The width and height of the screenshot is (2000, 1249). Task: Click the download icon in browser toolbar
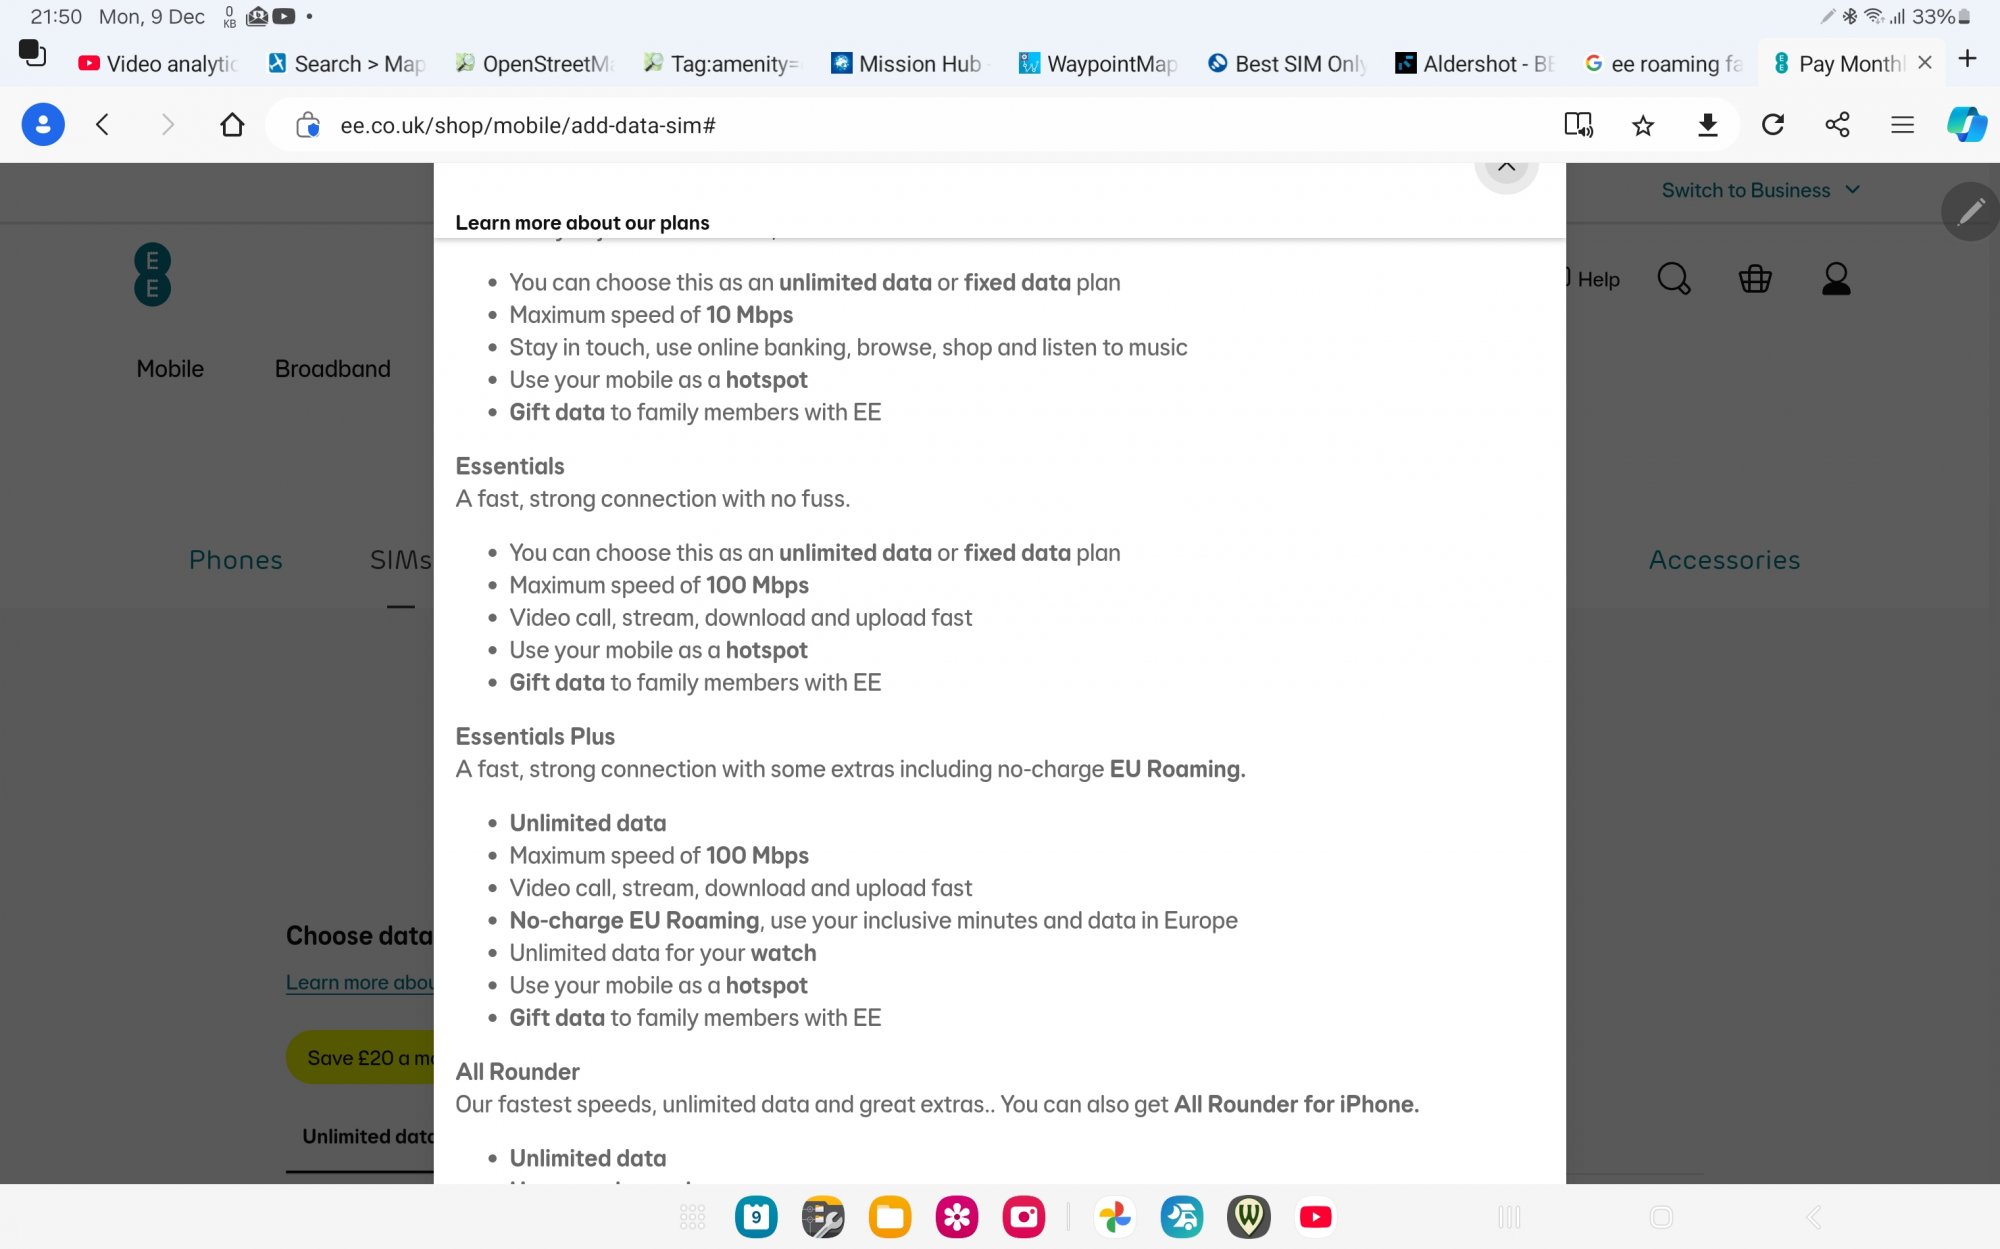[1706, 125]
